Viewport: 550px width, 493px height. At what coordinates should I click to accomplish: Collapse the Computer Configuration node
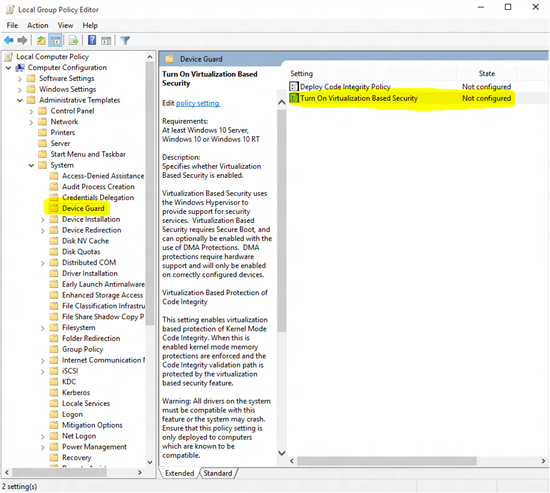[x=8, y=68]
